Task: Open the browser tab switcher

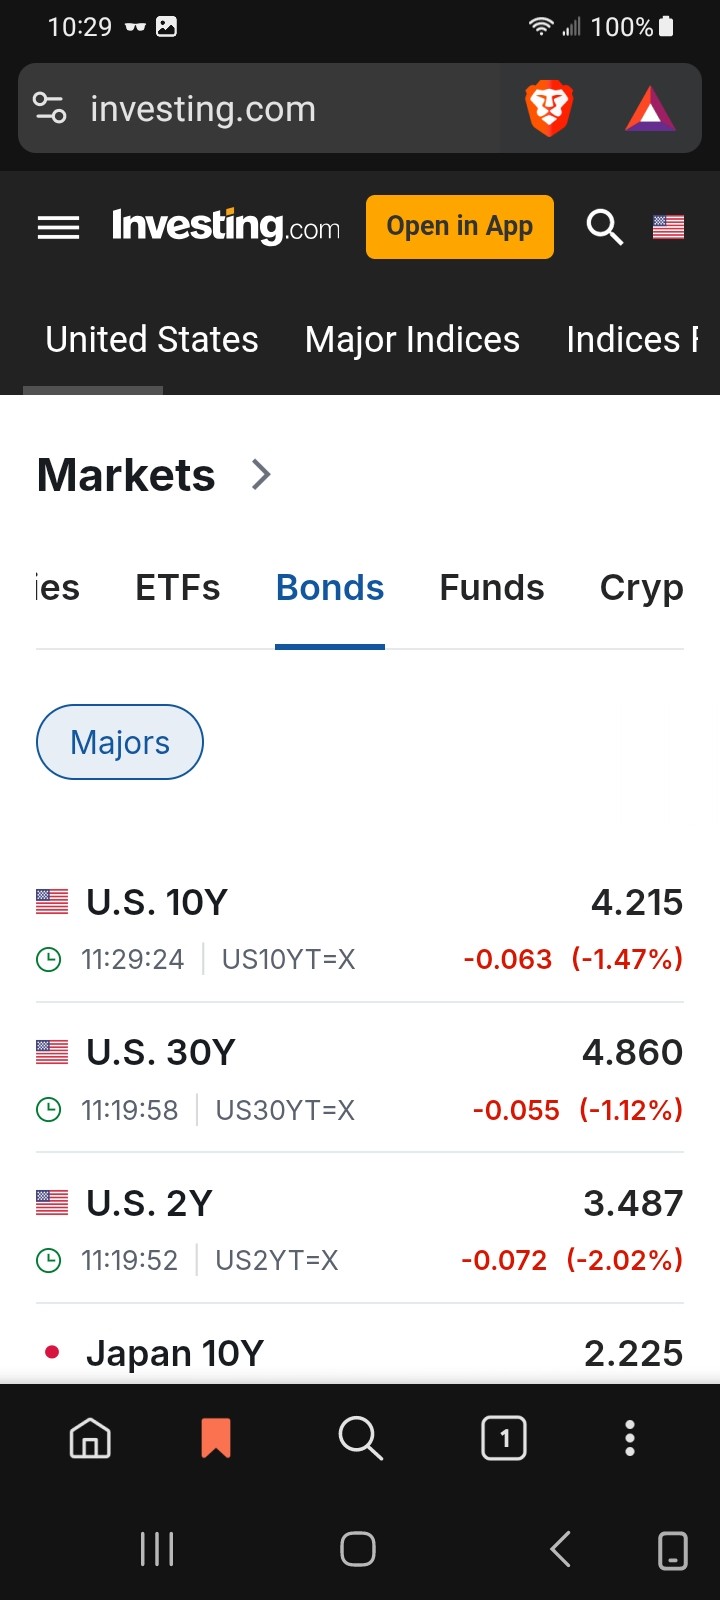Action: coord(504,1438)
